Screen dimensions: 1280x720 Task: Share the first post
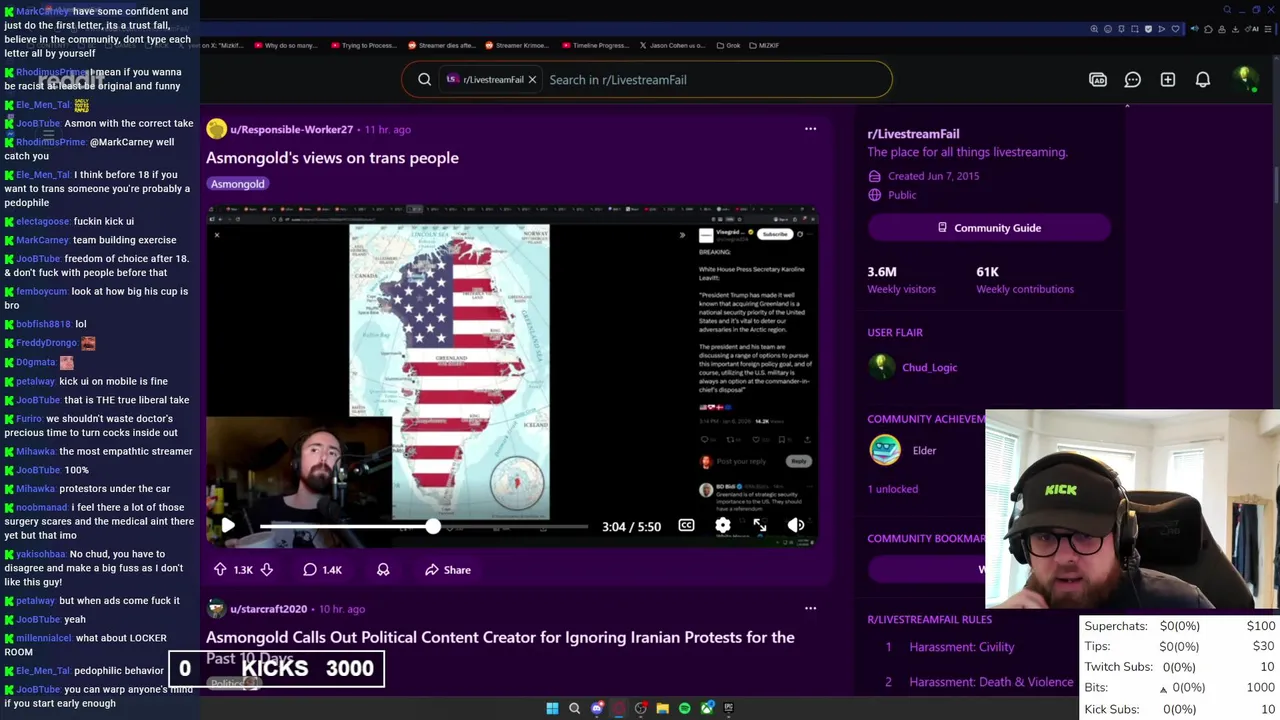click(447, 570)
